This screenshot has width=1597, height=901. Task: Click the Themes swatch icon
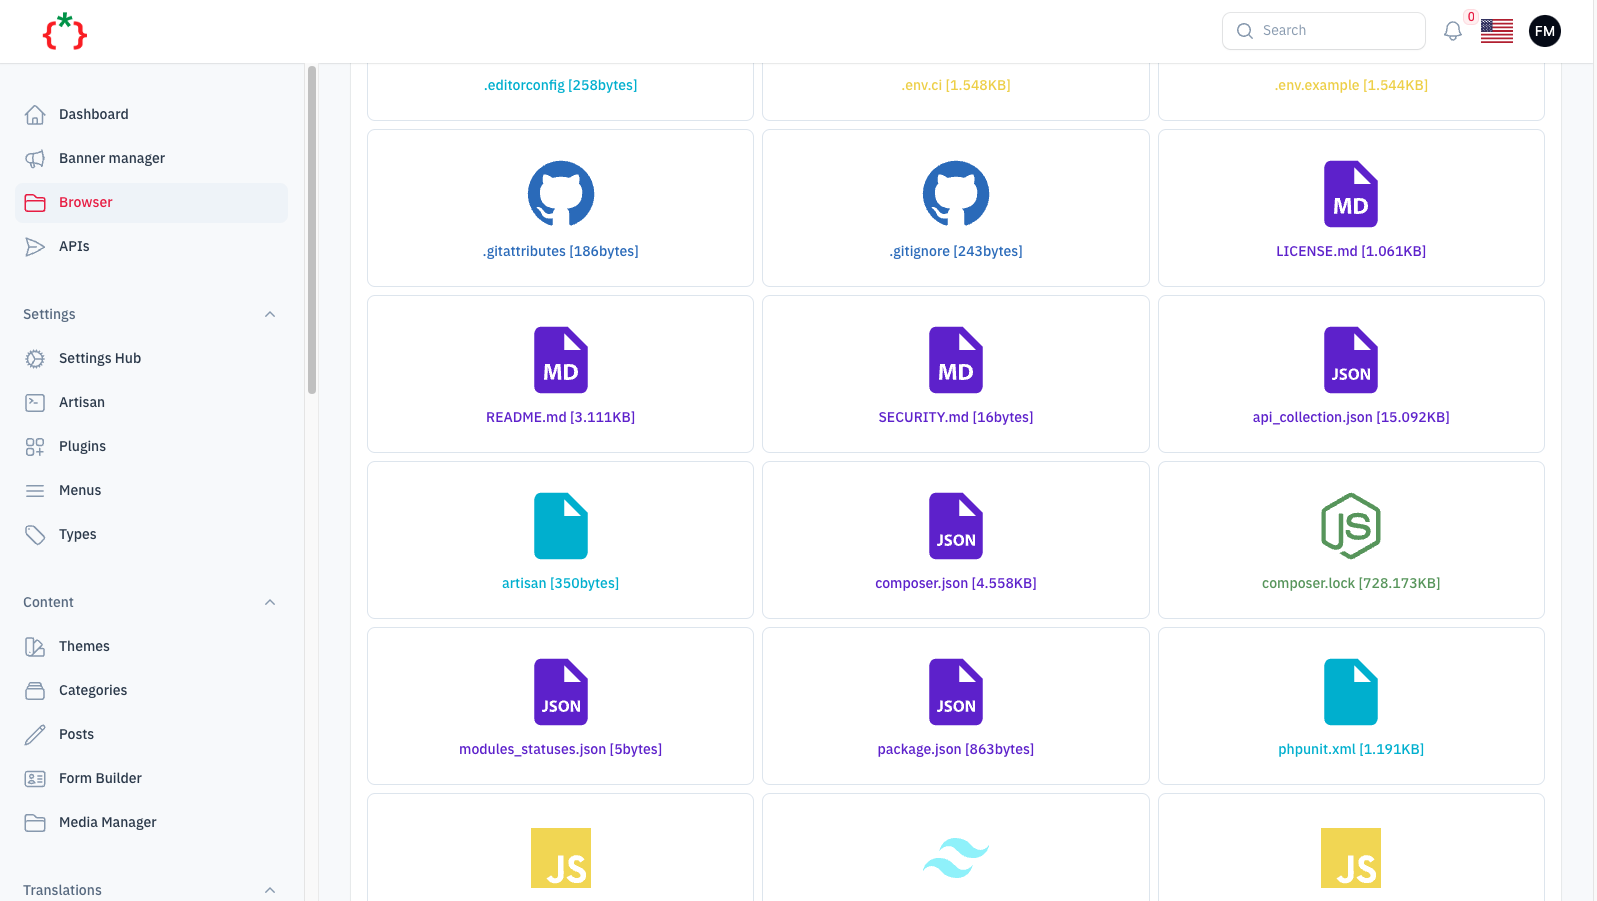click(35, 646)
